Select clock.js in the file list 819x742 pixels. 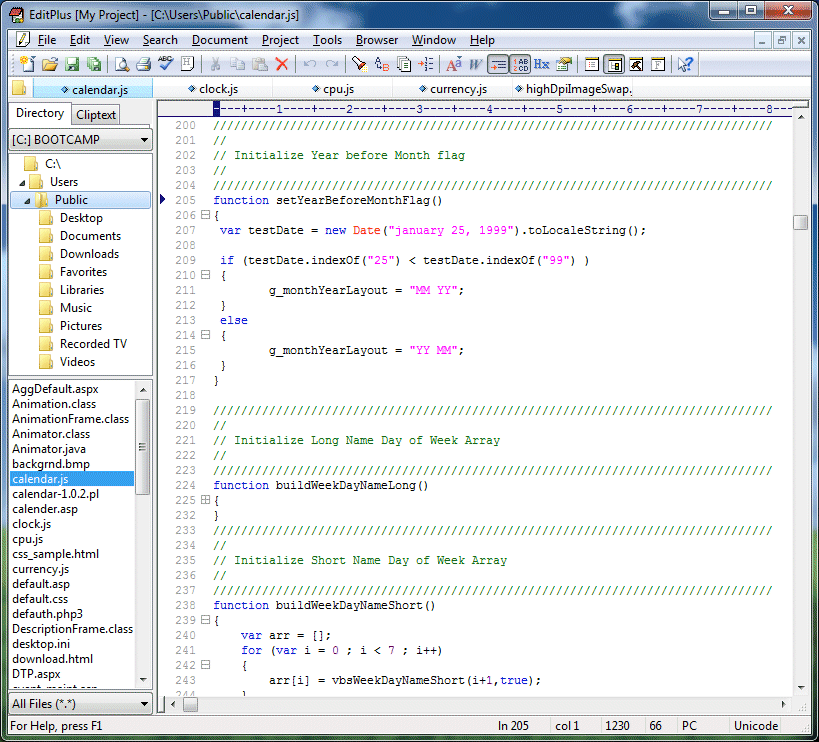pyautogui.click(x=31, y=524)
